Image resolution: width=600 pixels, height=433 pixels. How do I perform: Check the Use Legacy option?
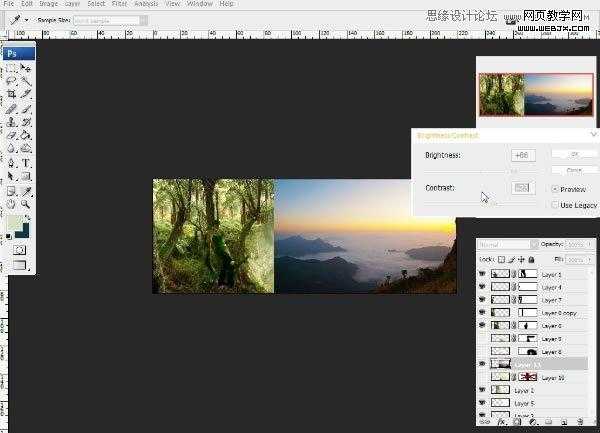(x=556, y=205)
